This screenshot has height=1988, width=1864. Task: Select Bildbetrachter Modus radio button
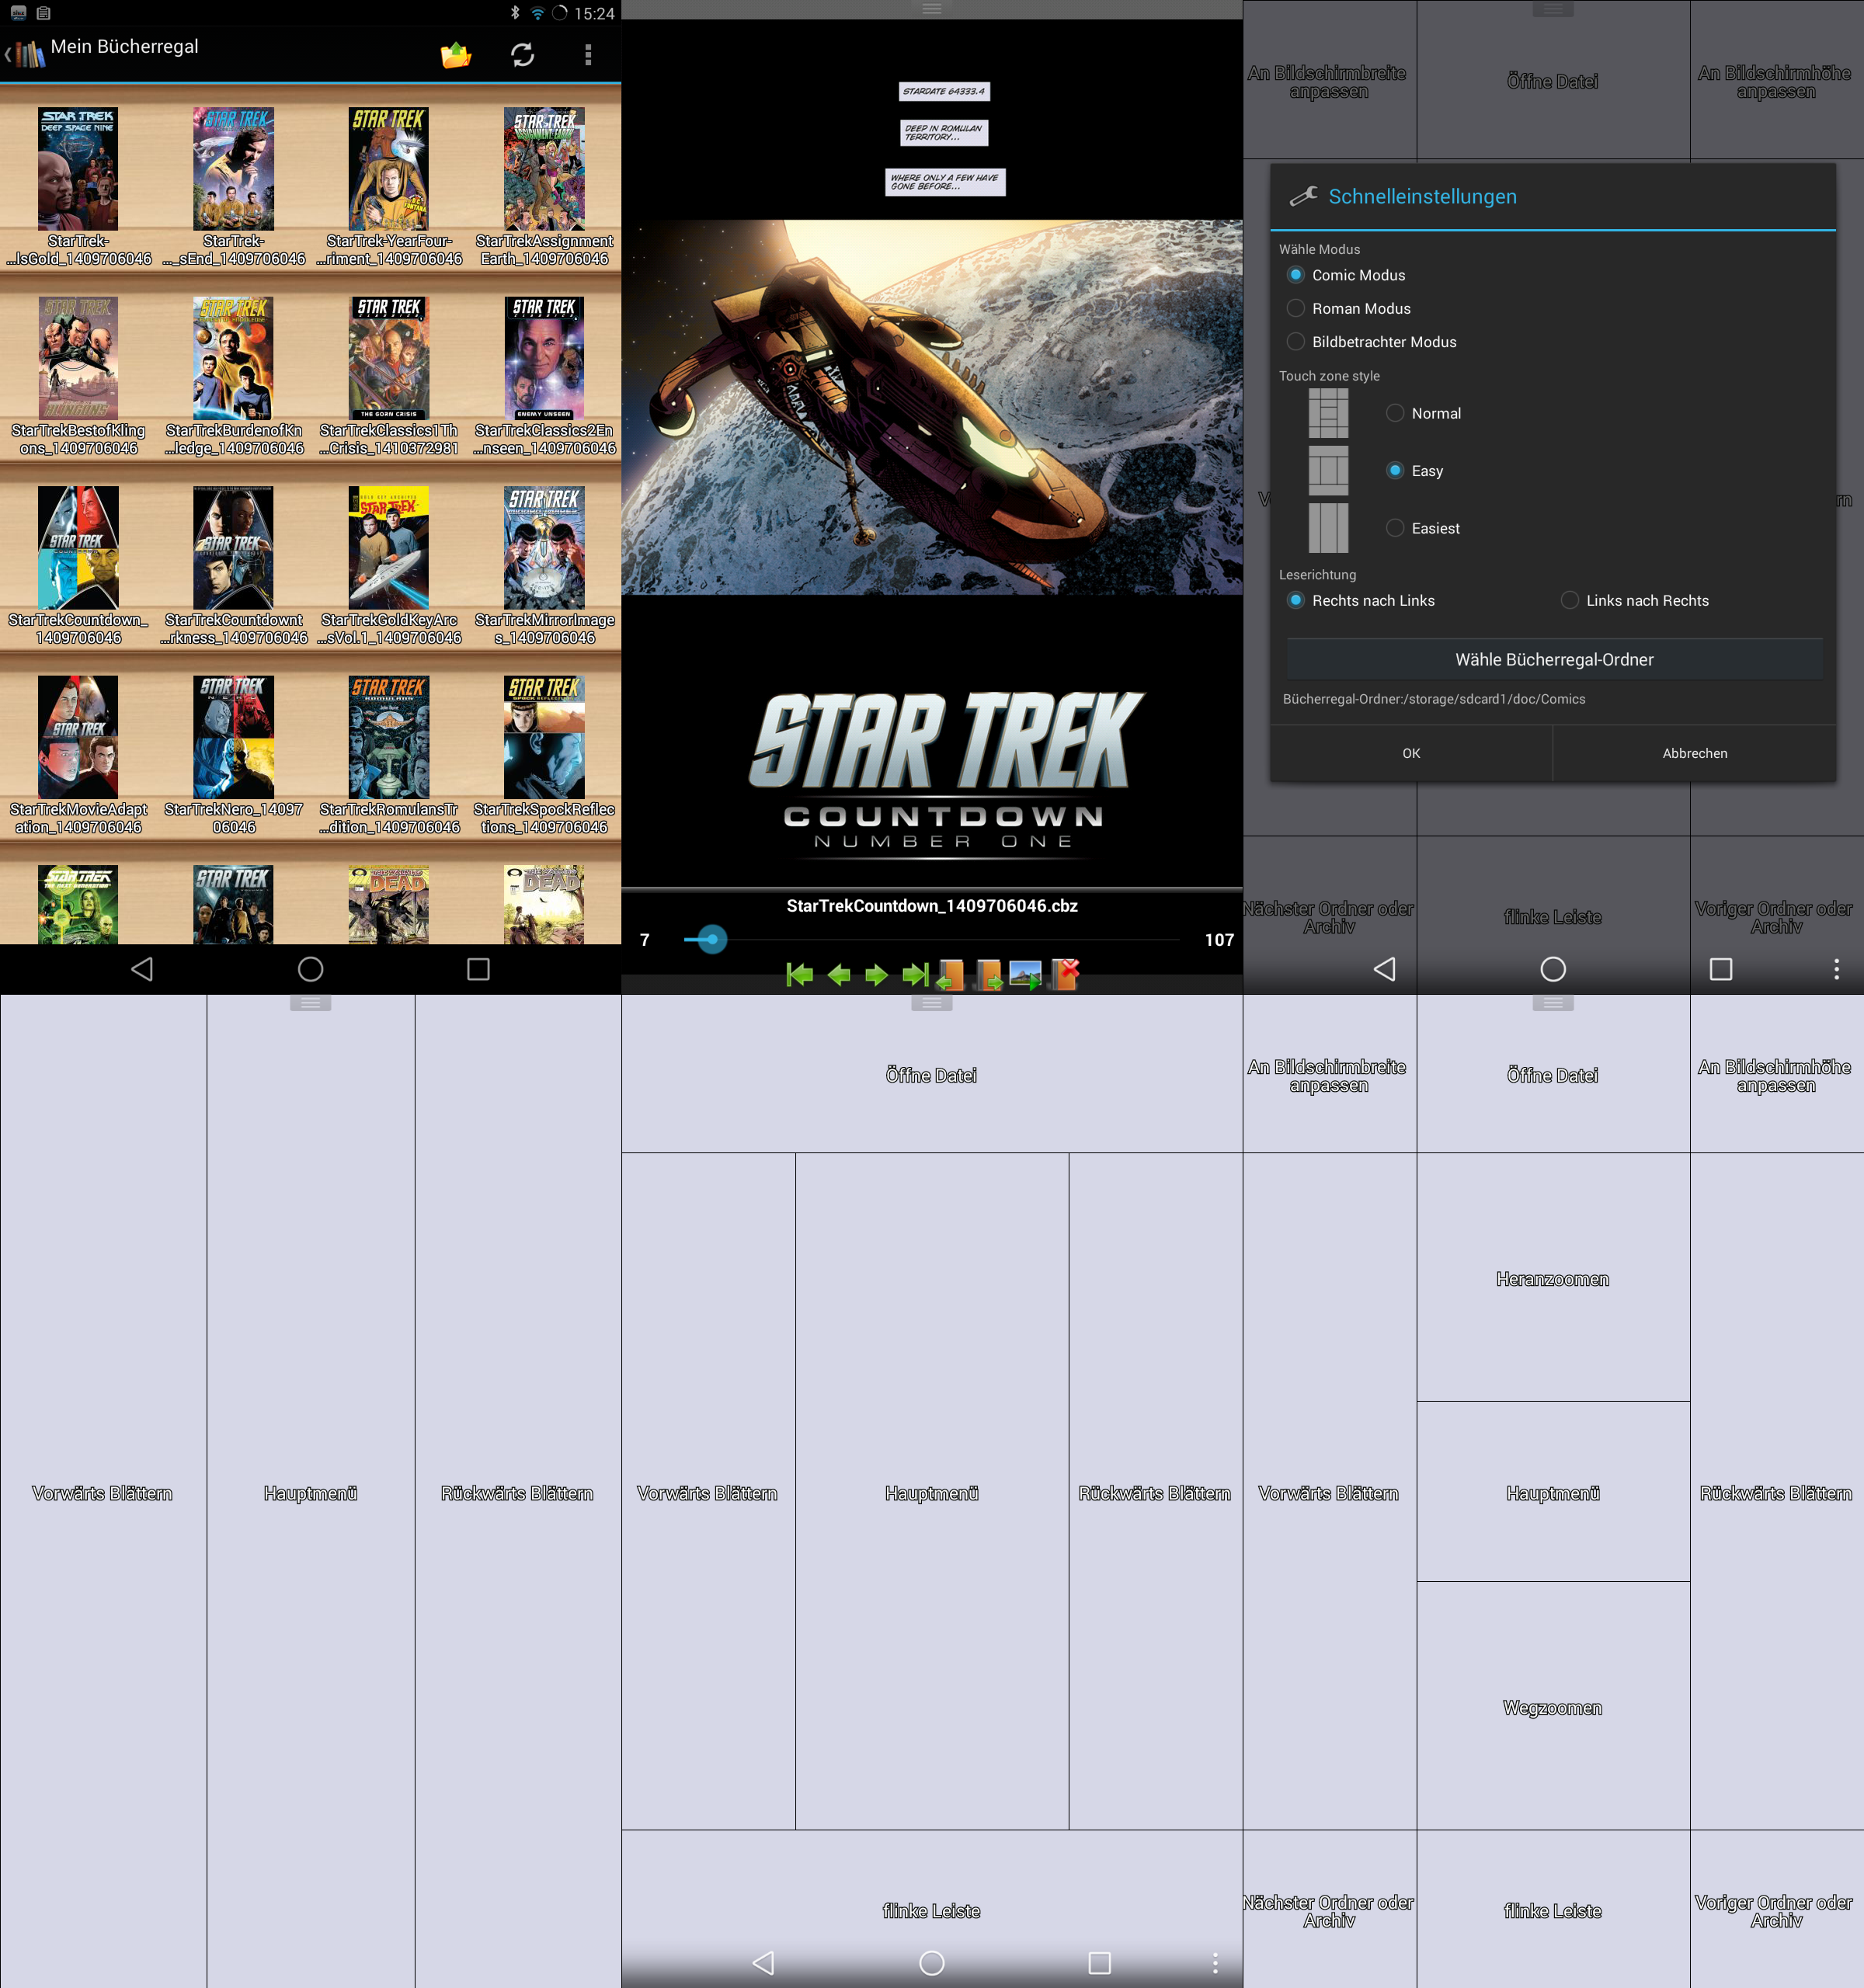coord(1296,342)
